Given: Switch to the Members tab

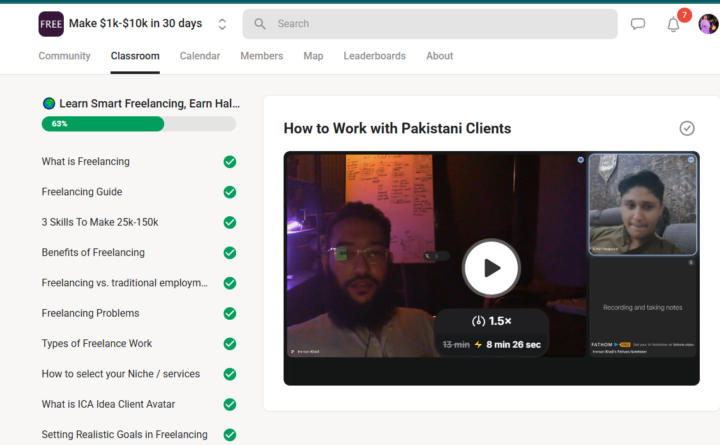Looking at the screenshot, I should click(262, 56).
